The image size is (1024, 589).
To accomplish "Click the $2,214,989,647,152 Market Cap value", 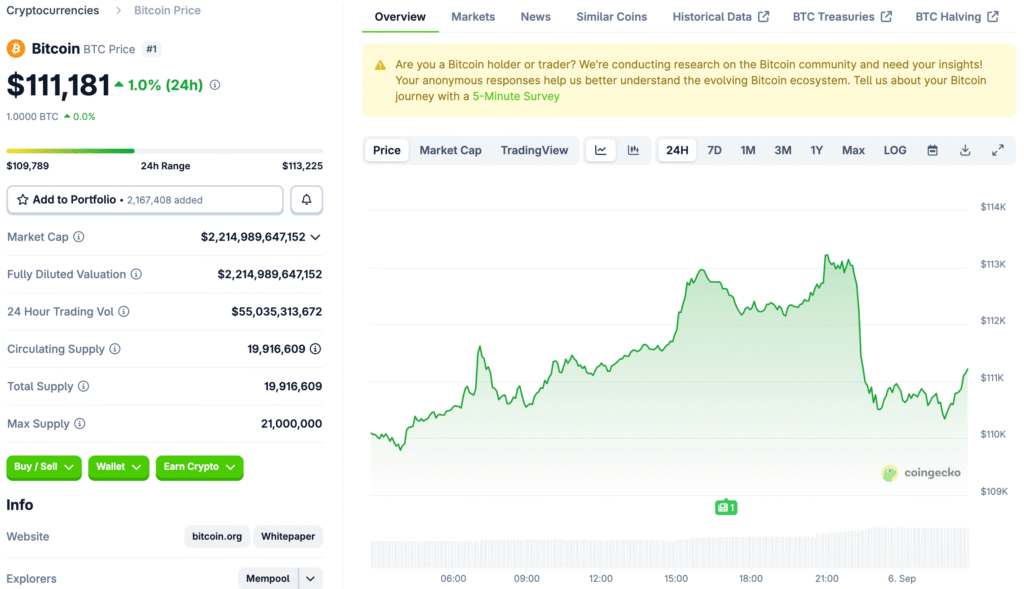I will (x=253, y=237).
